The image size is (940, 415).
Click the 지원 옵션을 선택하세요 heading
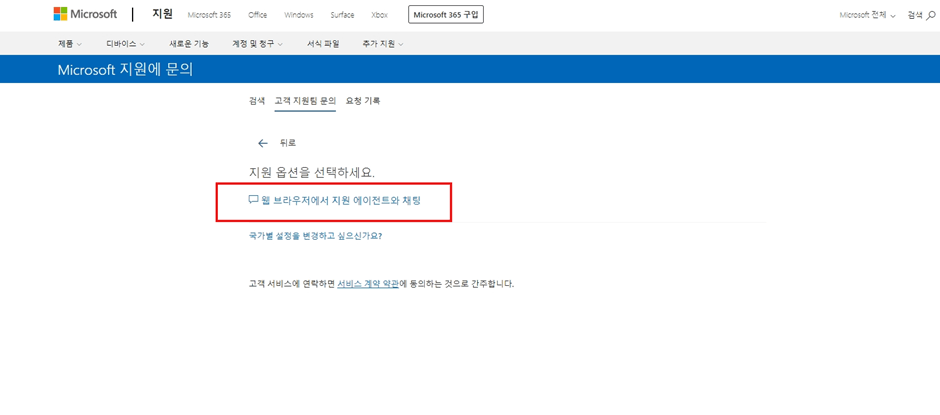point(312,173)
